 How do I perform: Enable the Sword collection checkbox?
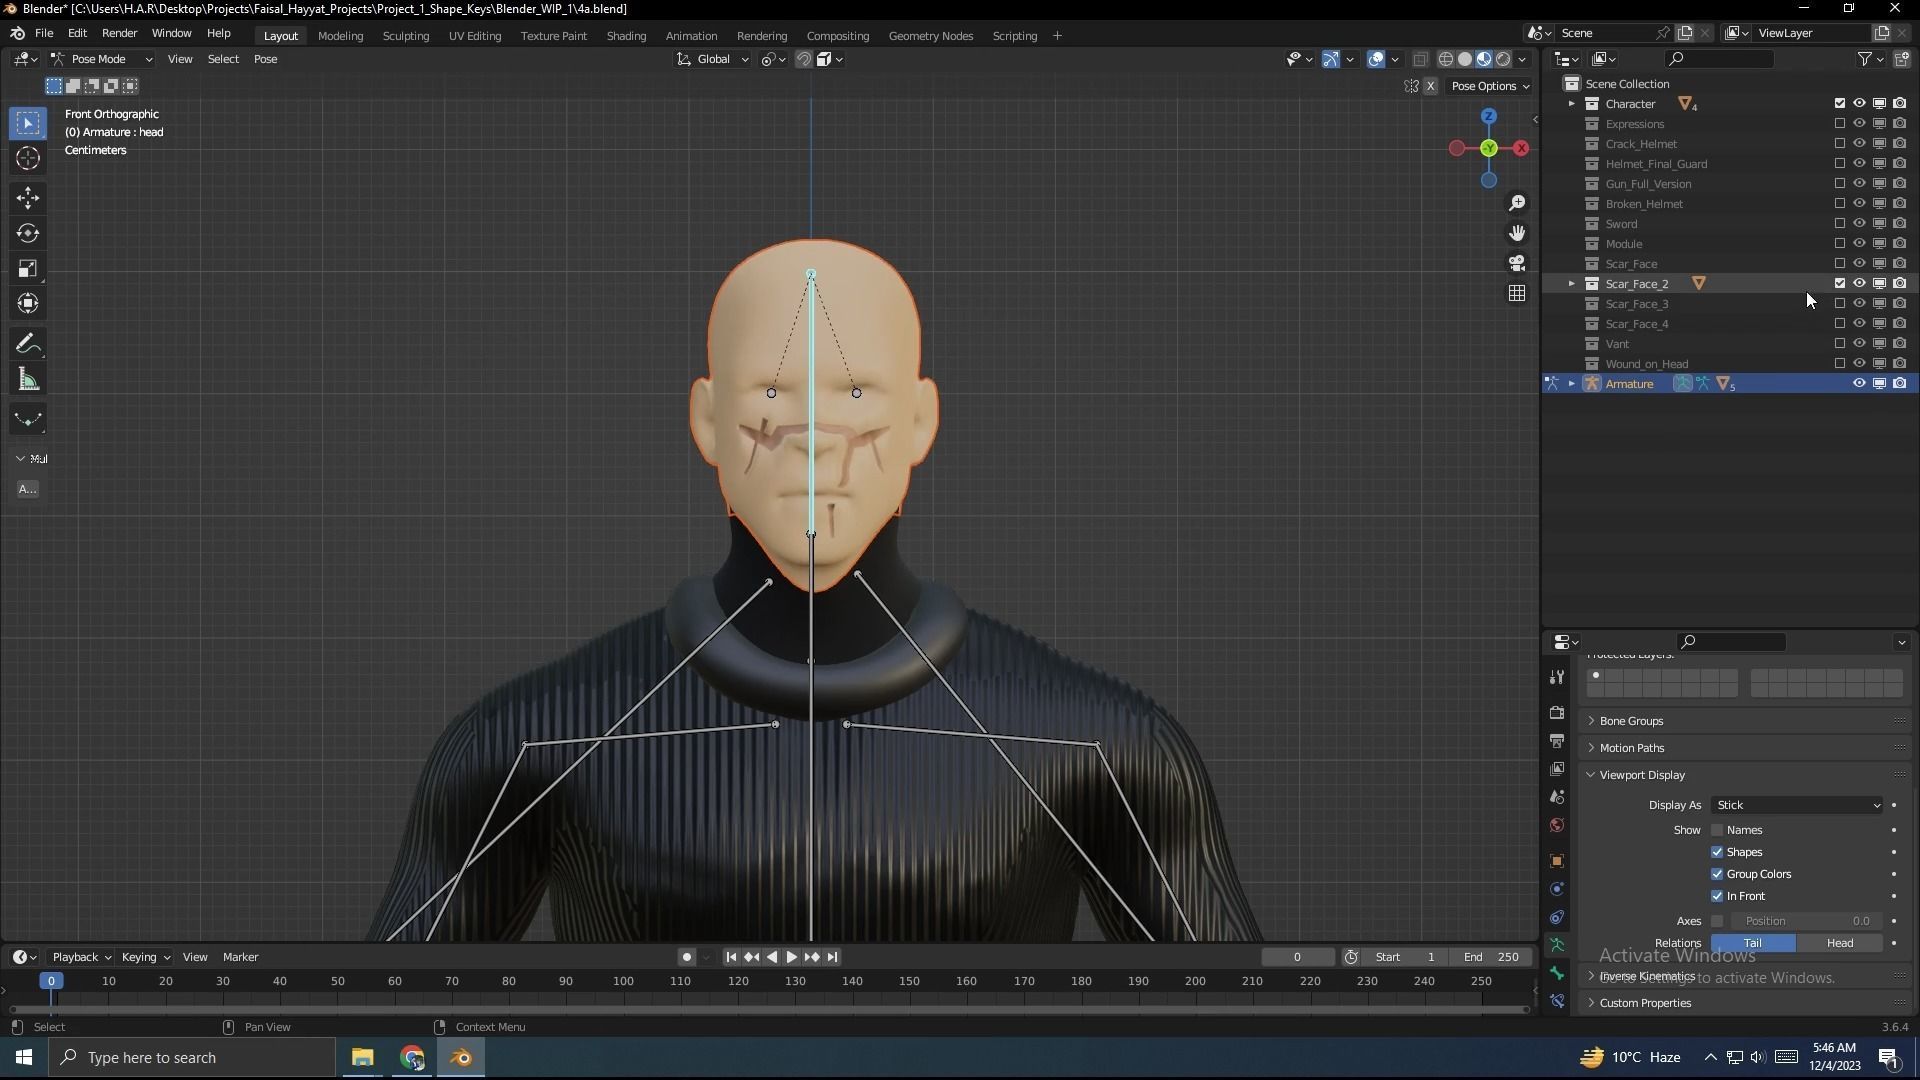(x=1840, y=223)
